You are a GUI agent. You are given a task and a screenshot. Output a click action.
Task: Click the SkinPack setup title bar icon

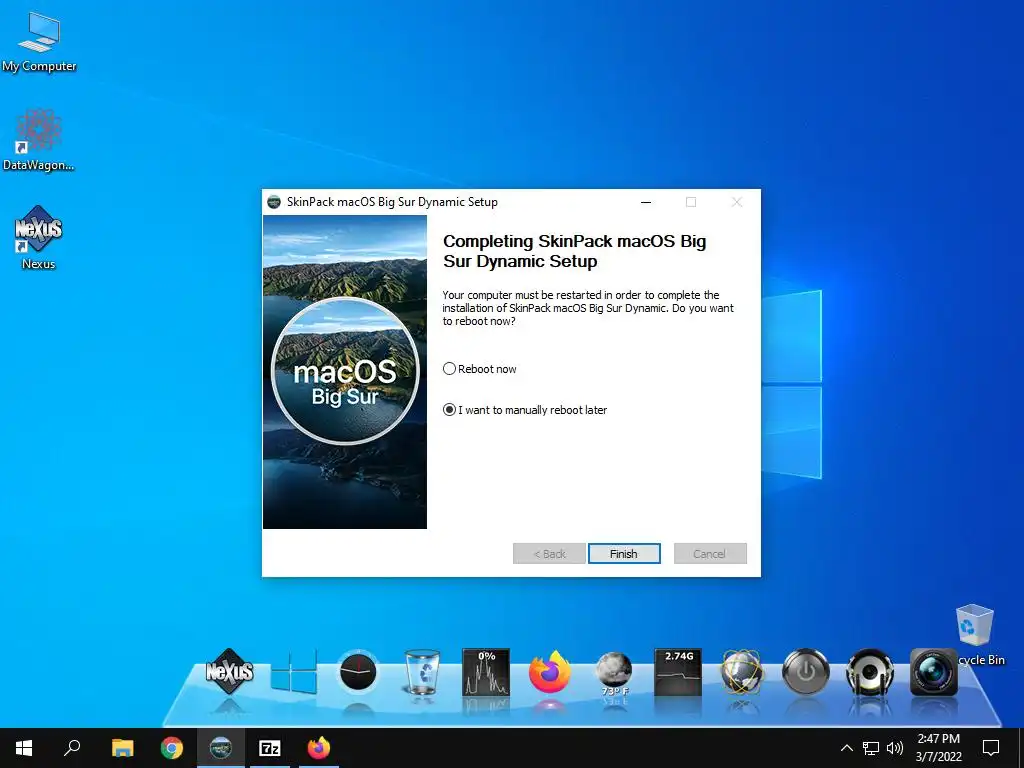point(274,202)
